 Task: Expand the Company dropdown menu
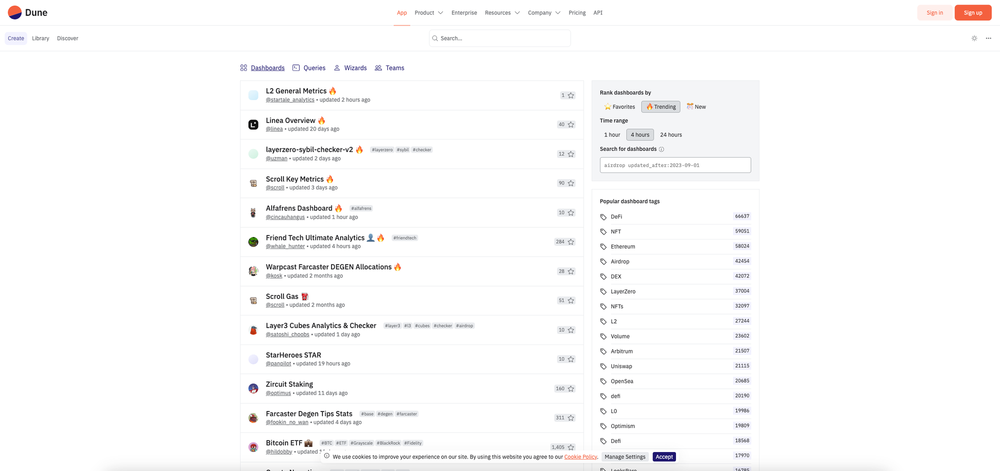(x=544, y=13)
